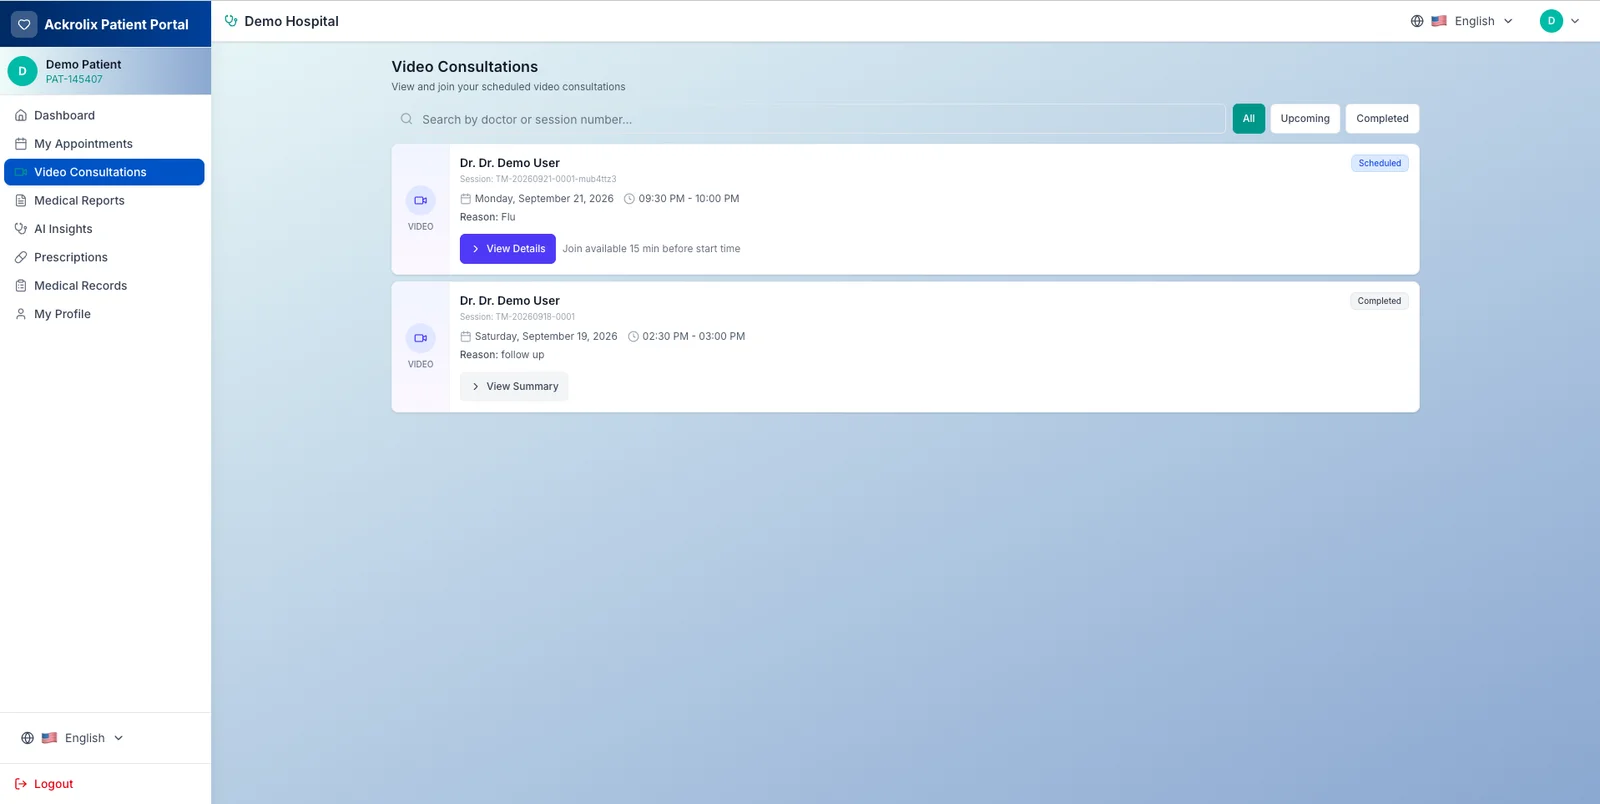The image size is (1600, 804).
Task: Click the Monday, September 21, 2026 date
Action: [544, 199]
